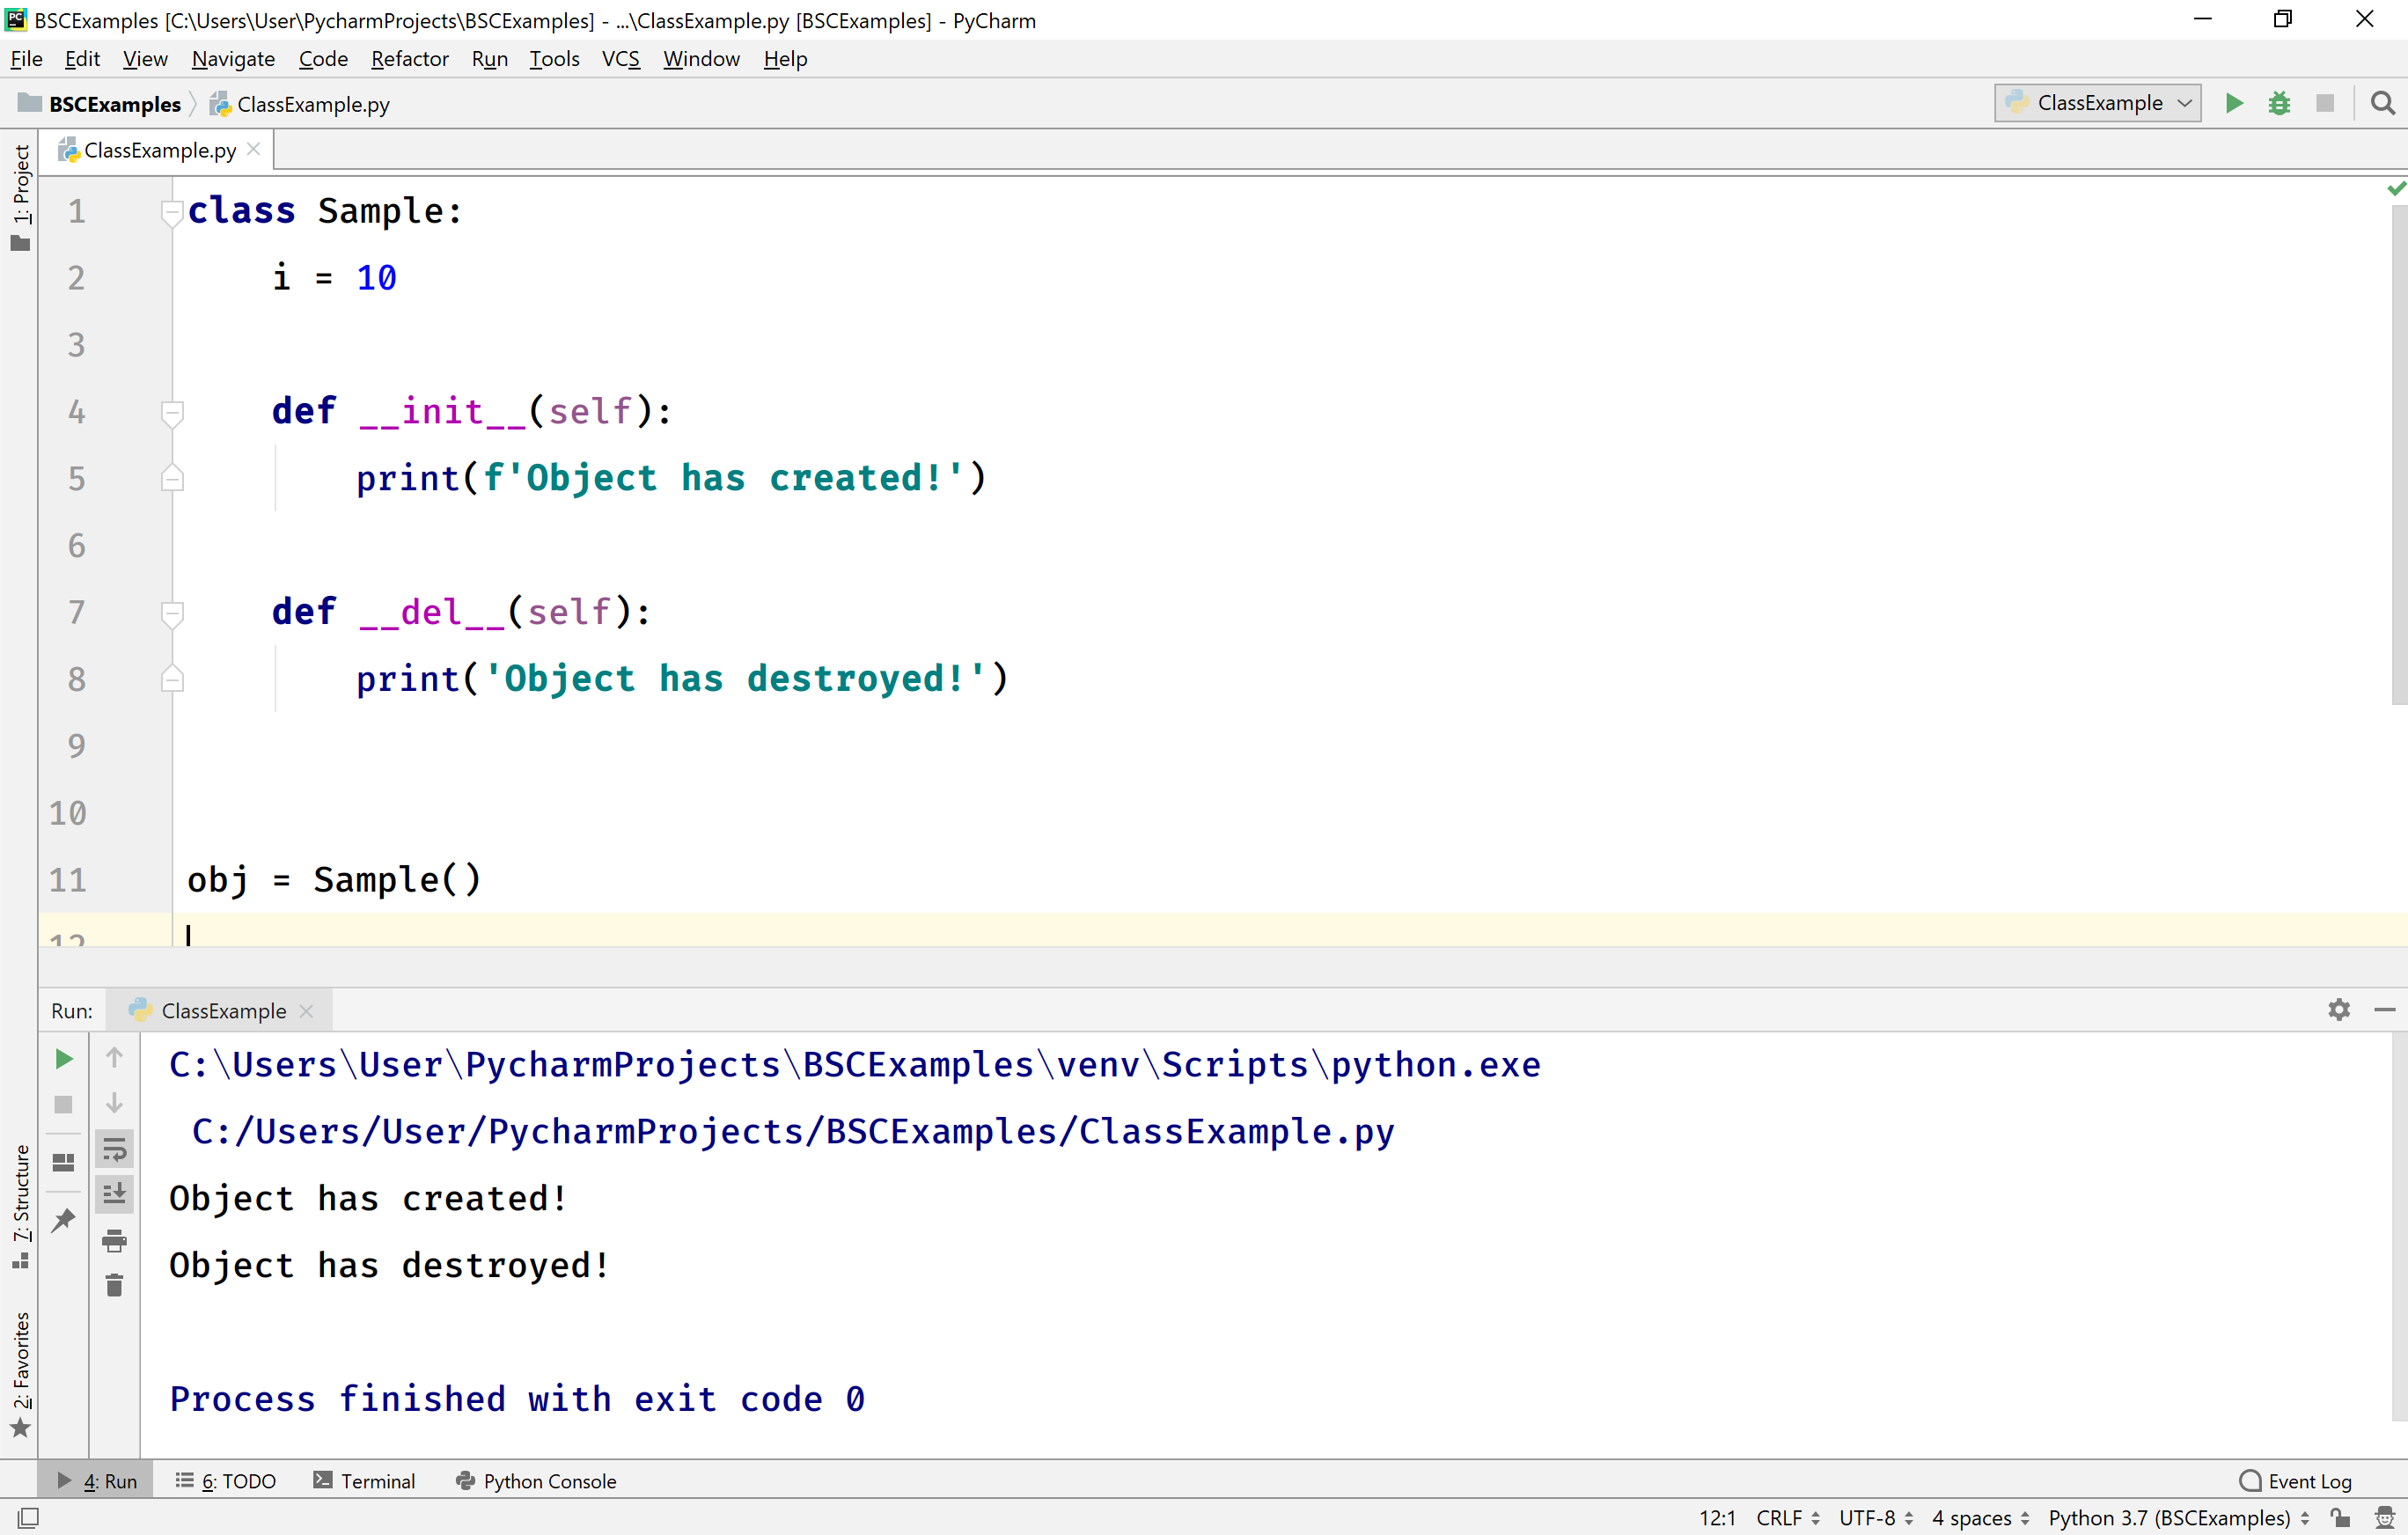Screen dimensions: 2408x1535
Task: Toggle soft-wrap in the run console
Action: (x=114, y=1148)
